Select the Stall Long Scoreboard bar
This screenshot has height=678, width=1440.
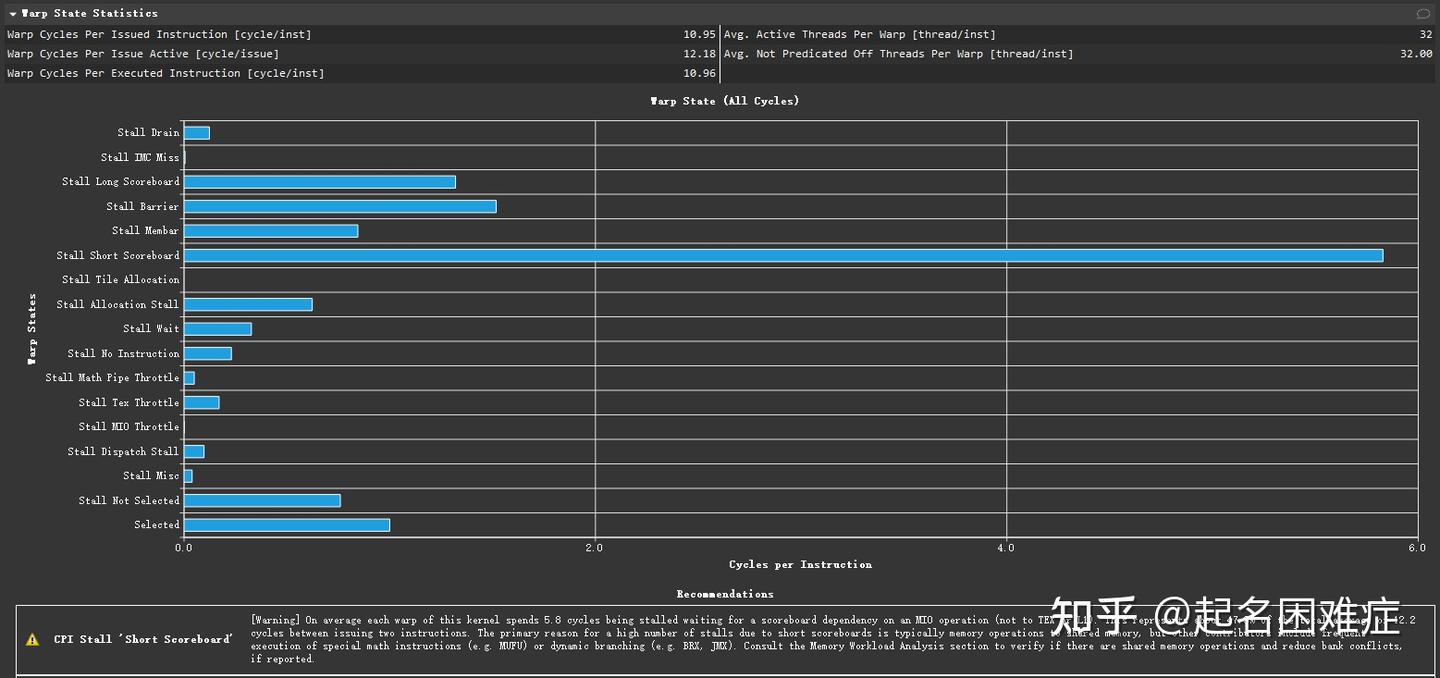[x=320, y=182]
